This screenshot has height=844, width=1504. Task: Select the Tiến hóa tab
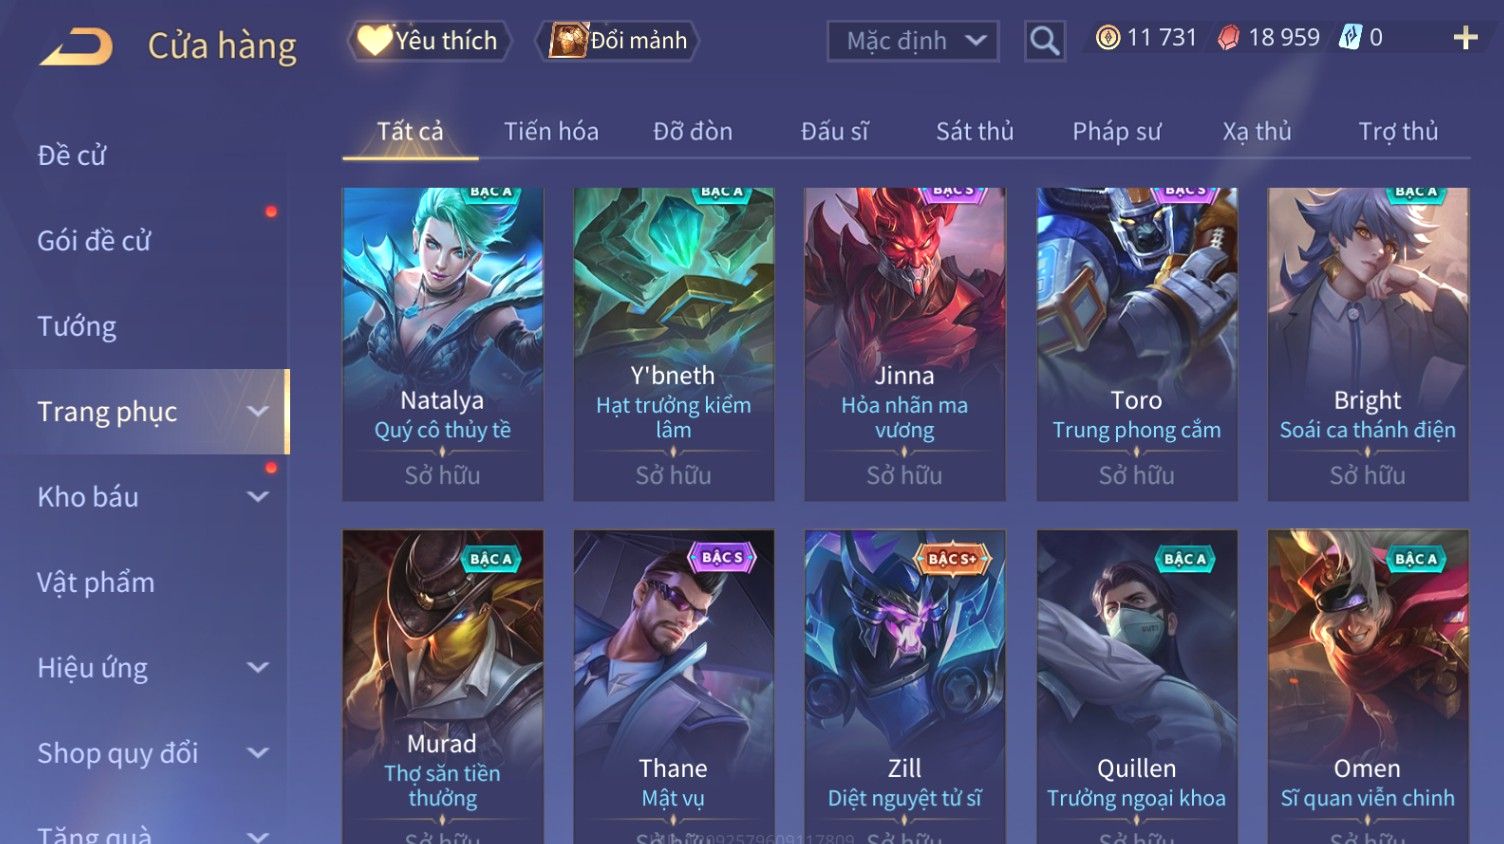point(551,131)
